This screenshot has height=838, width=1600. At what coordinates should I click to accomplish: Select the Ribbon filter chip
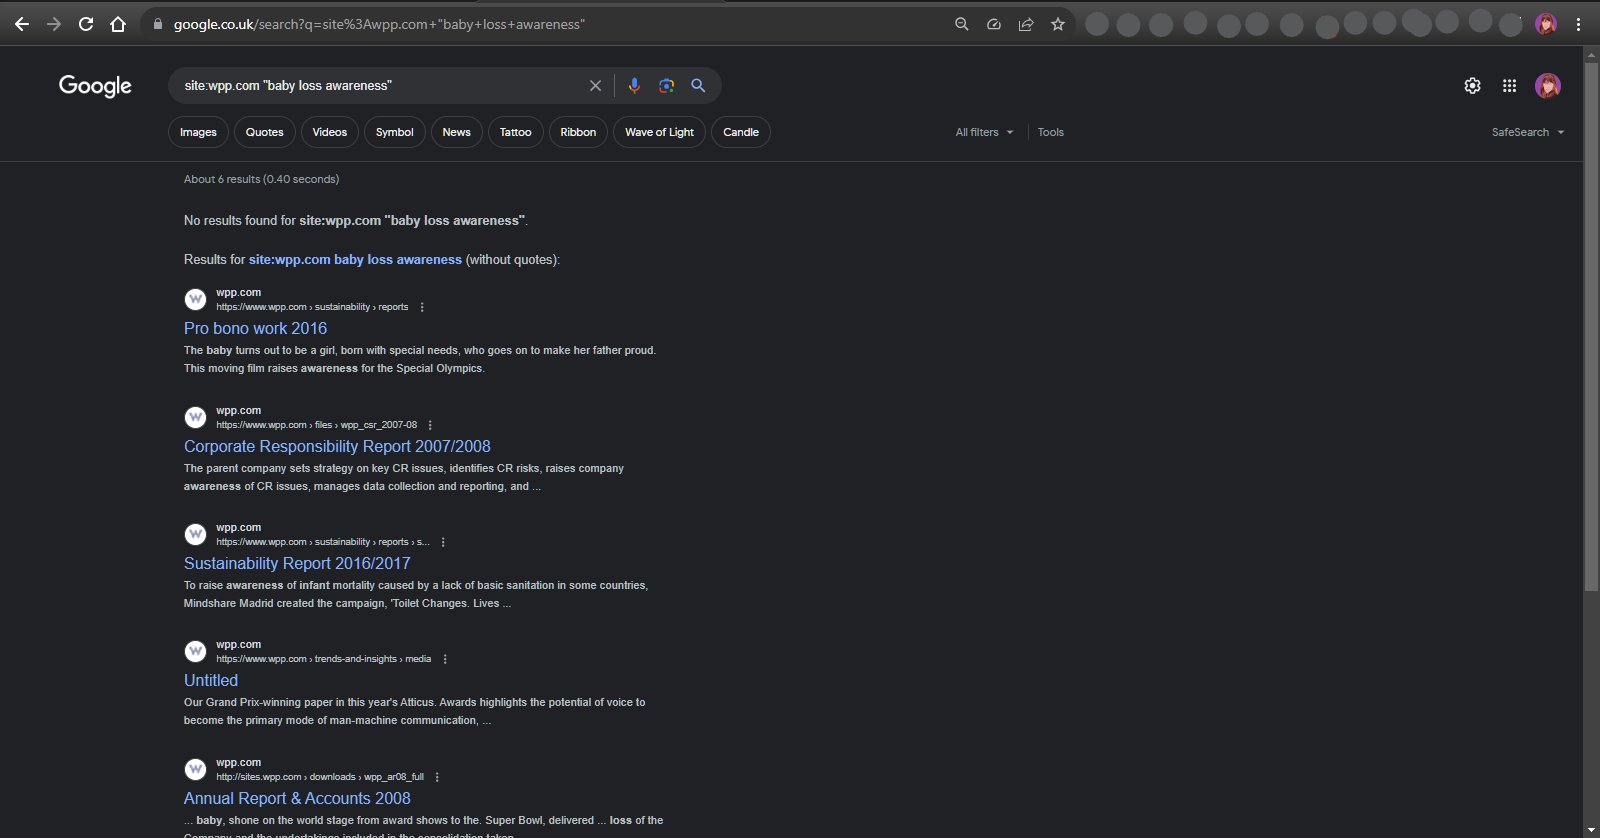tap(578, 132)
